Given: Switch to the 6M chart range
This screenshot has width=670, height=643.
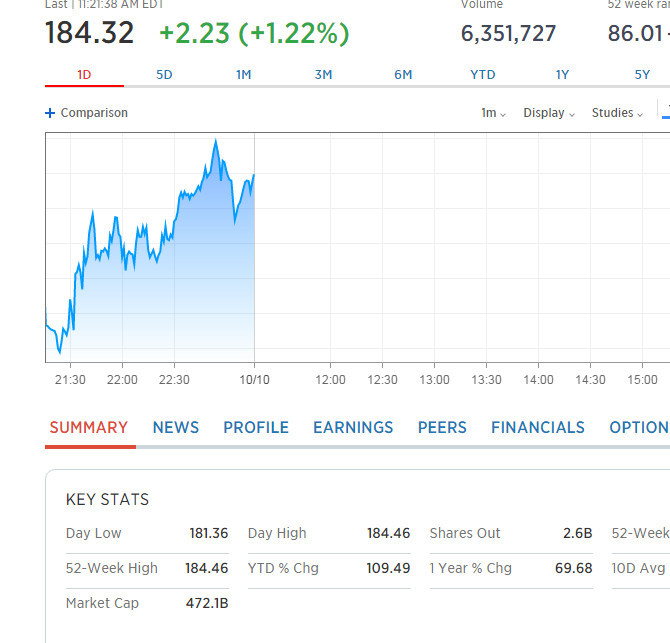Looking at the screenshot, I should click(403, 75).
